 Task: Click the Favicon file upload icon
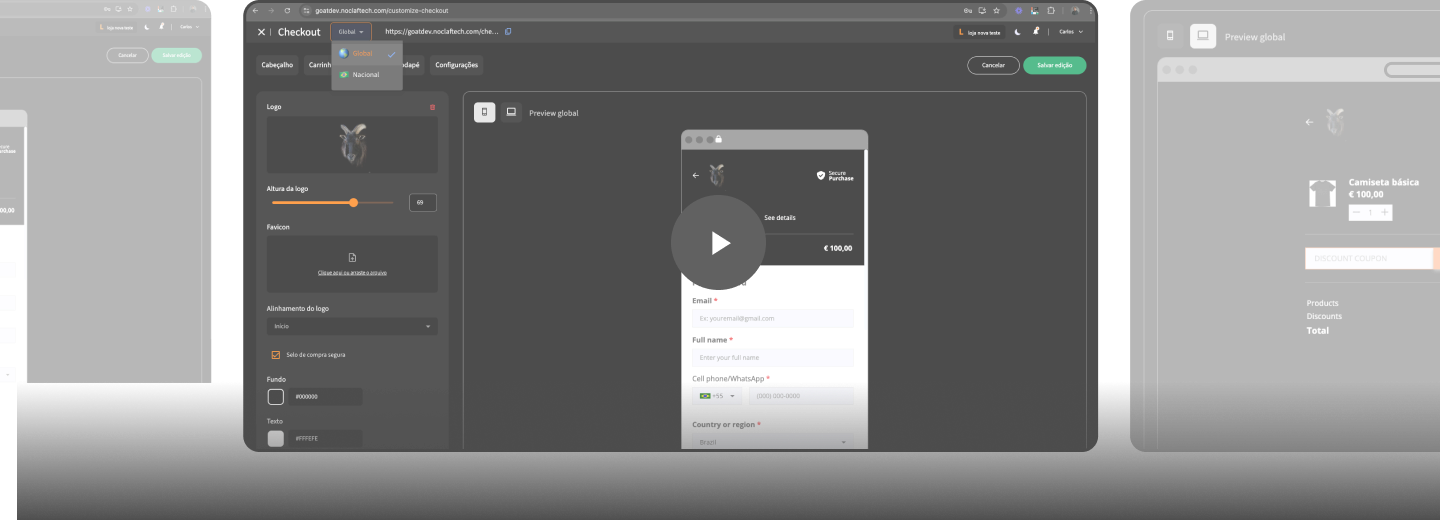[x=352, y=258]
